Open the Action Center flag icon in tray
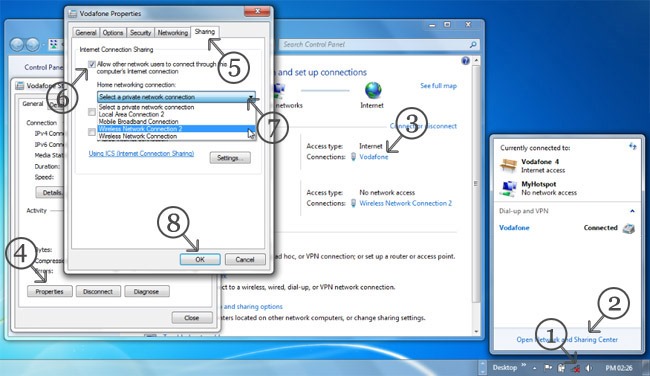The width and height of the screenshot is (650, 376). 548,368
